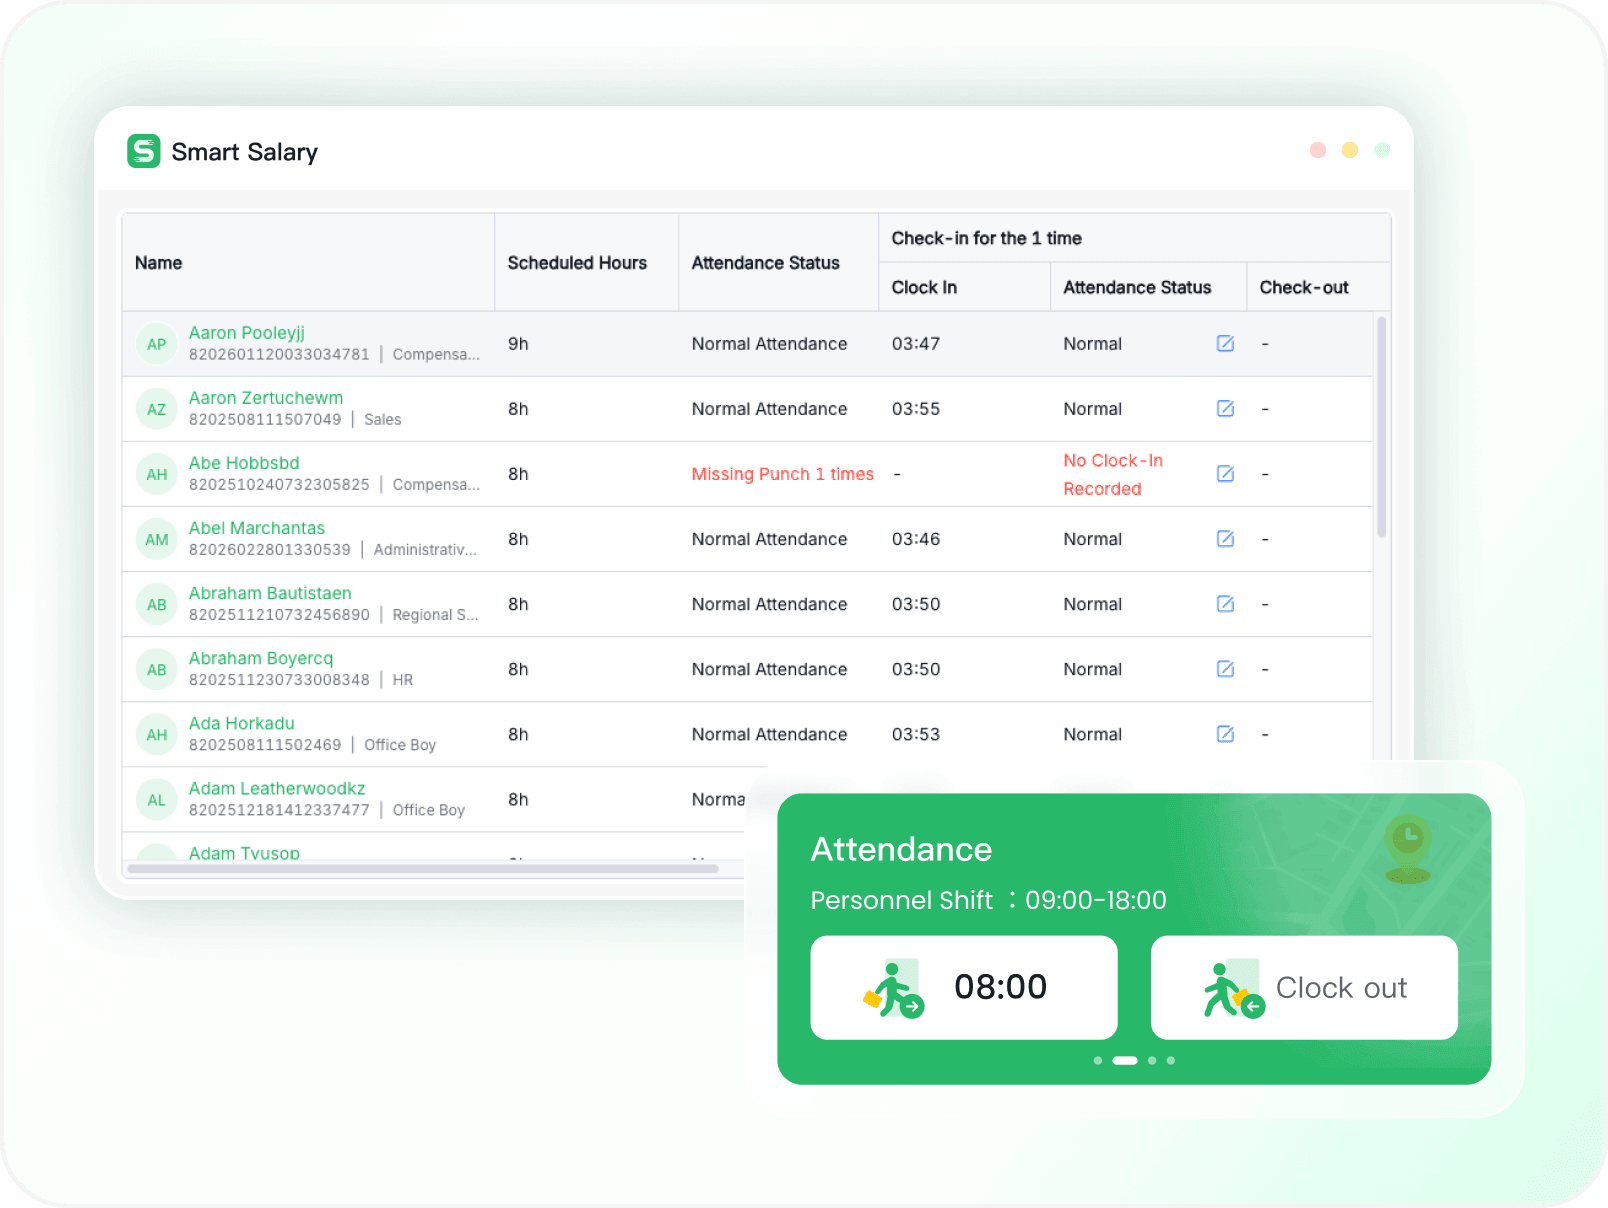This screenshot has width=1608, height=1208.
Task: Click the Scheduled Hours column header
Action: tap(577, 263)
